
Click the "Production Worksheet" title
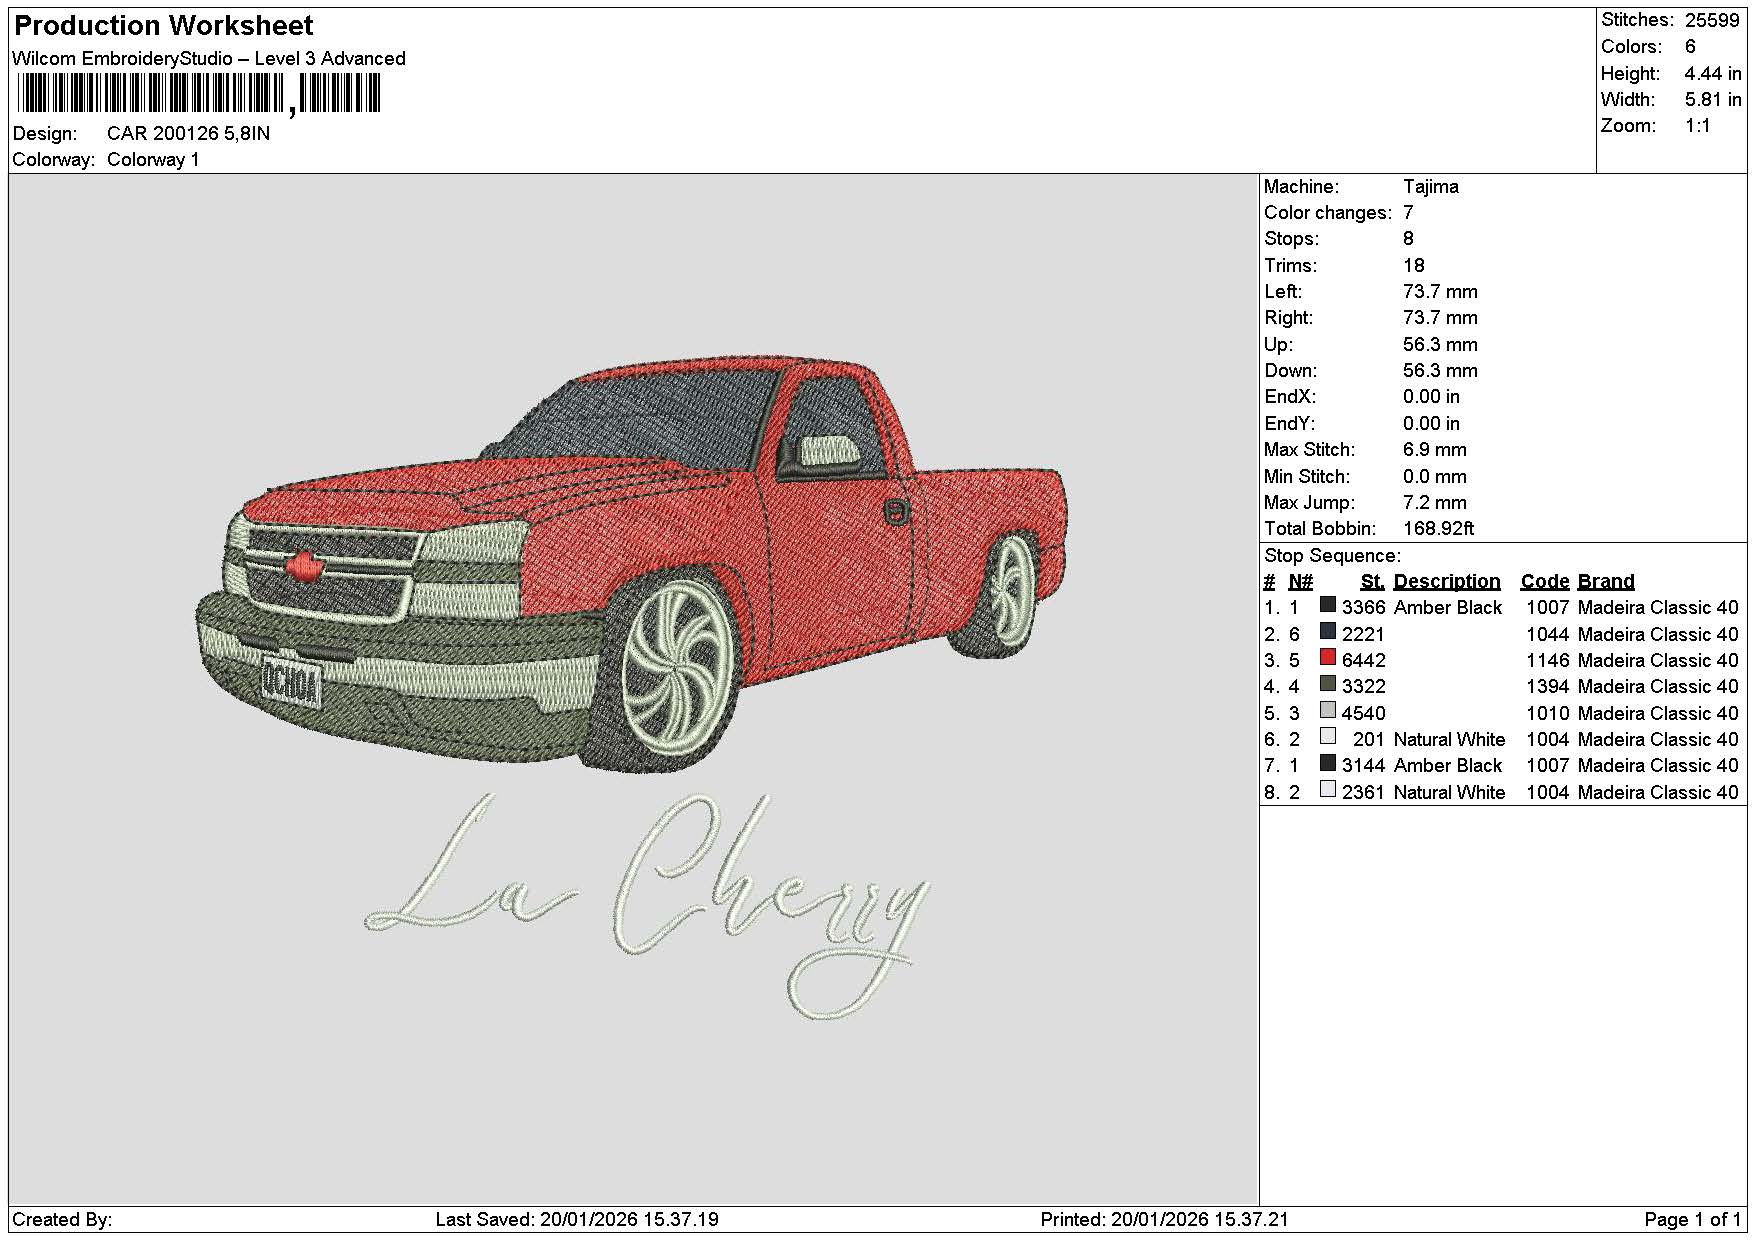click(x=164, y=26)
